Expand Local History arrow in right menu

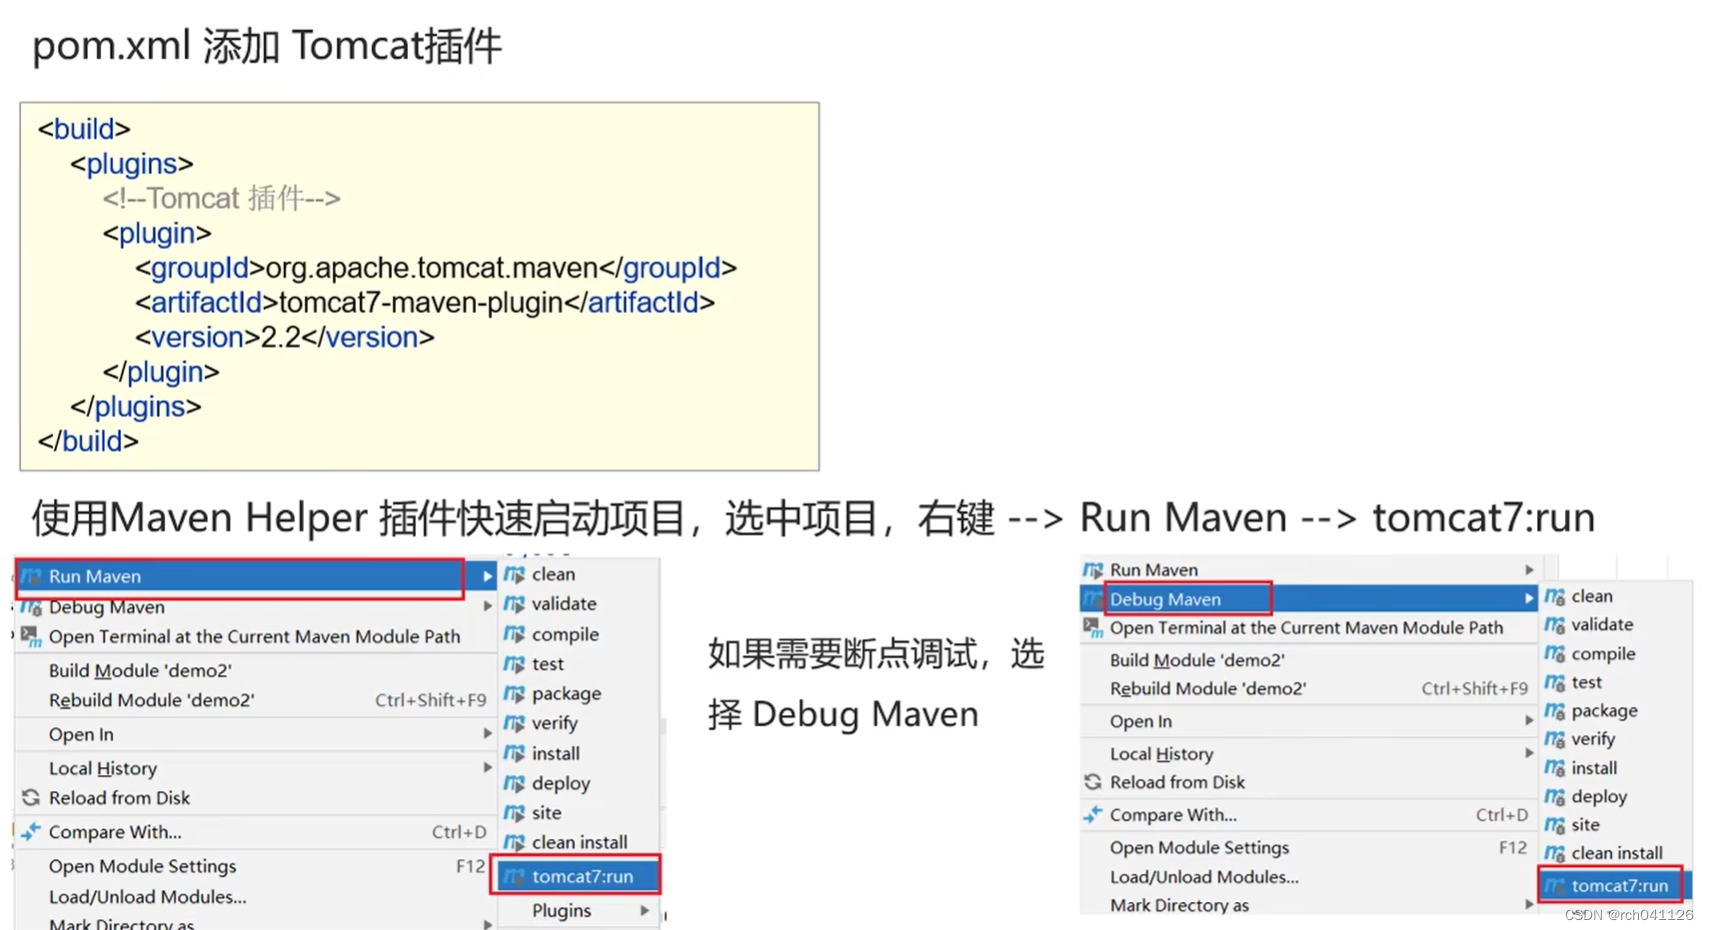(x=1529, y=753)
